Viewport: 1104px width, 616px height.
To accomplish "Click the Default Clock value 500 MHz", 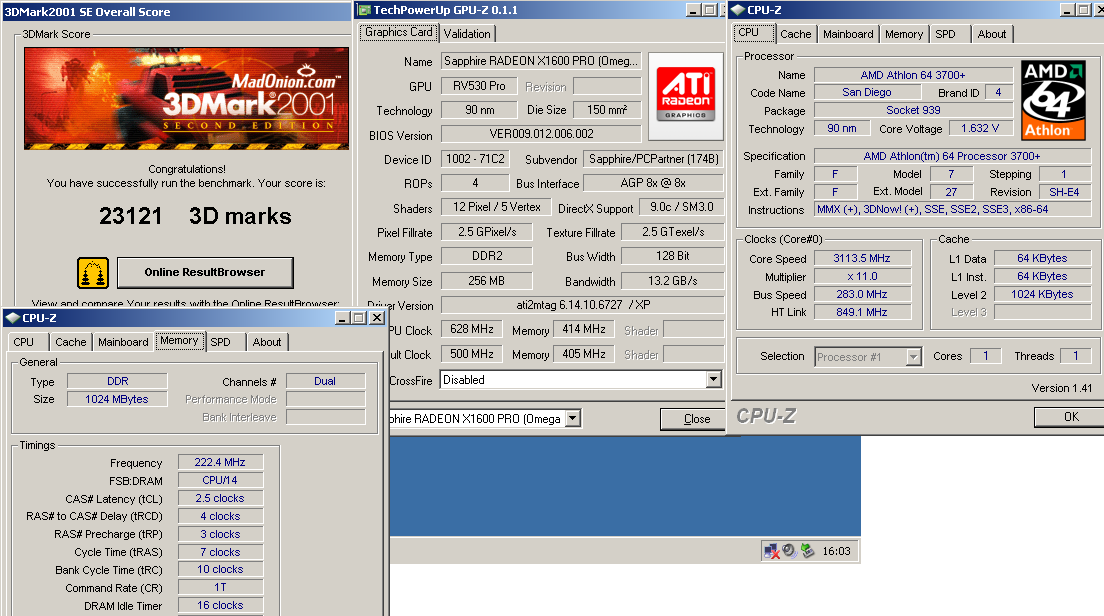I will 472,354.
